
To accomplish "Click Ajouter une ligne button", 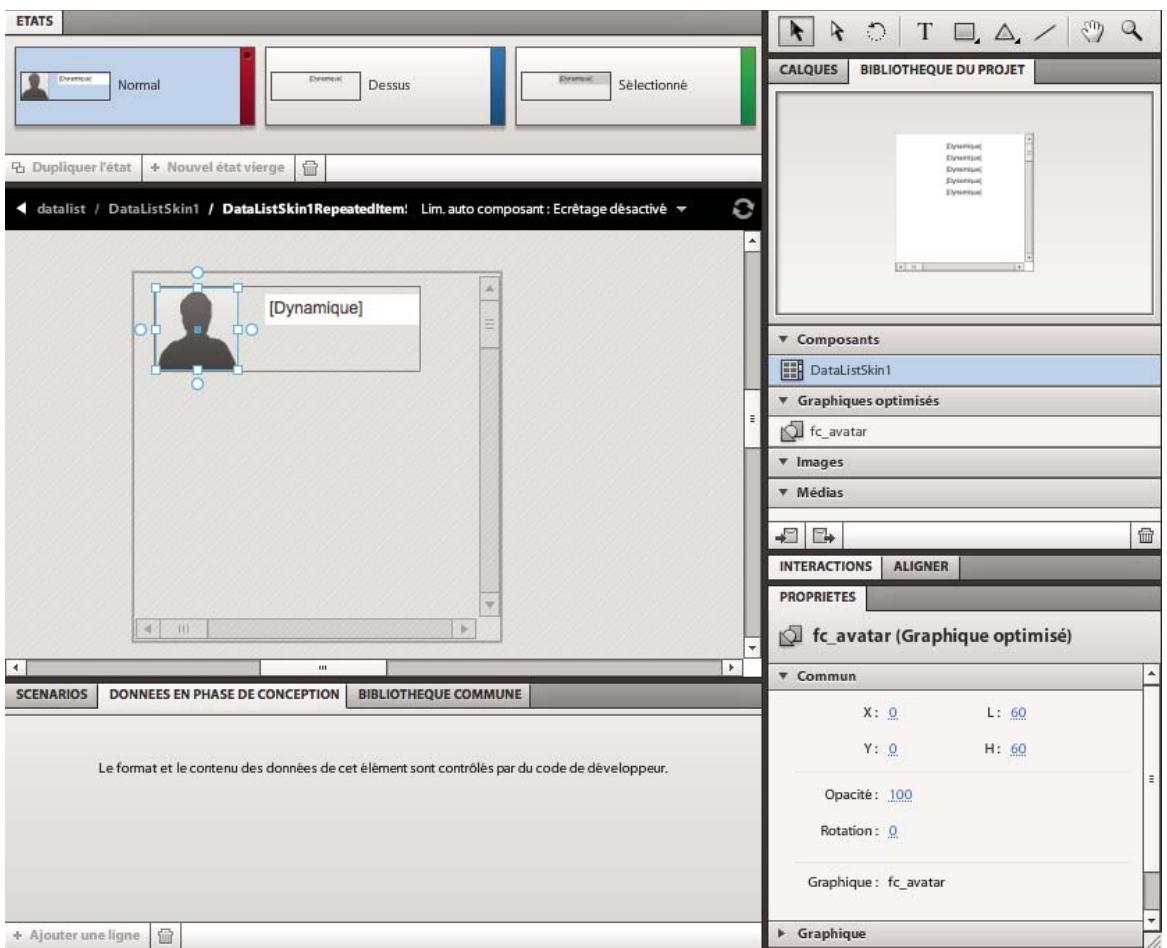I will coord(77,935).
